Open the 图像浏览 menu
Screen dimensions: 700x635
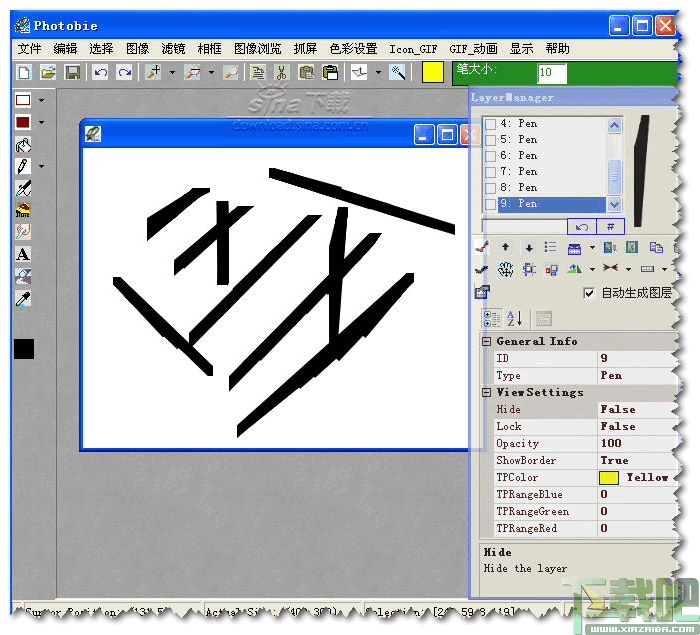click(x=258, y=49)
